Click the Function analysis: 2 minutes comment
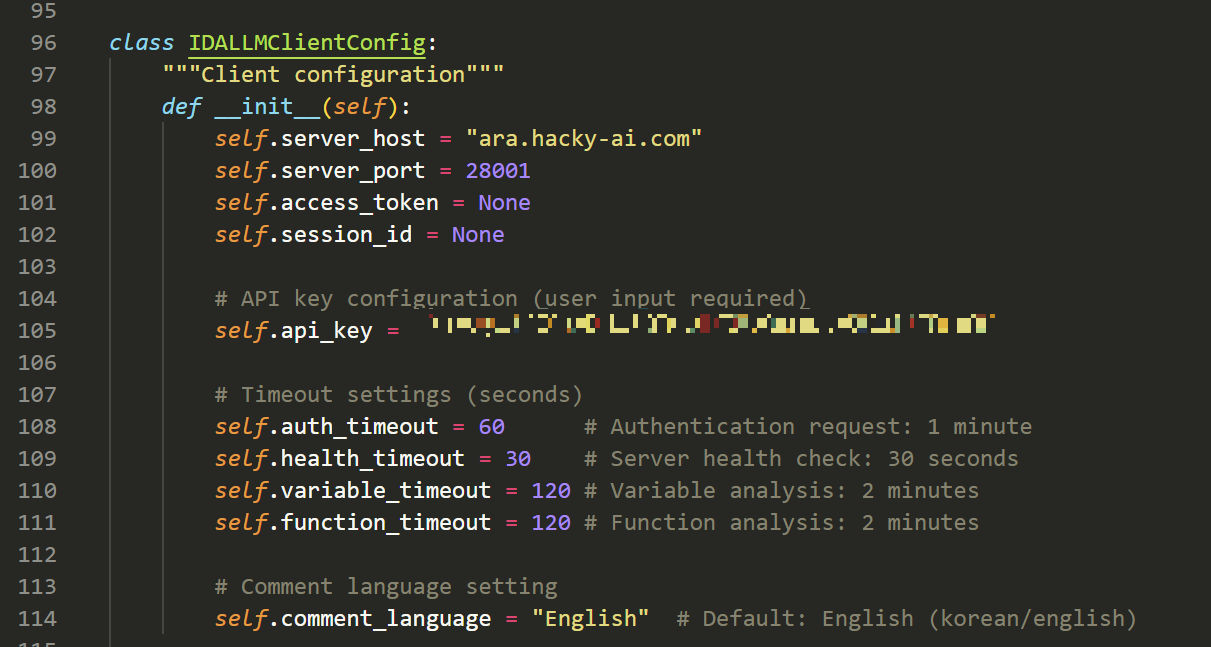 click(794, 523)
